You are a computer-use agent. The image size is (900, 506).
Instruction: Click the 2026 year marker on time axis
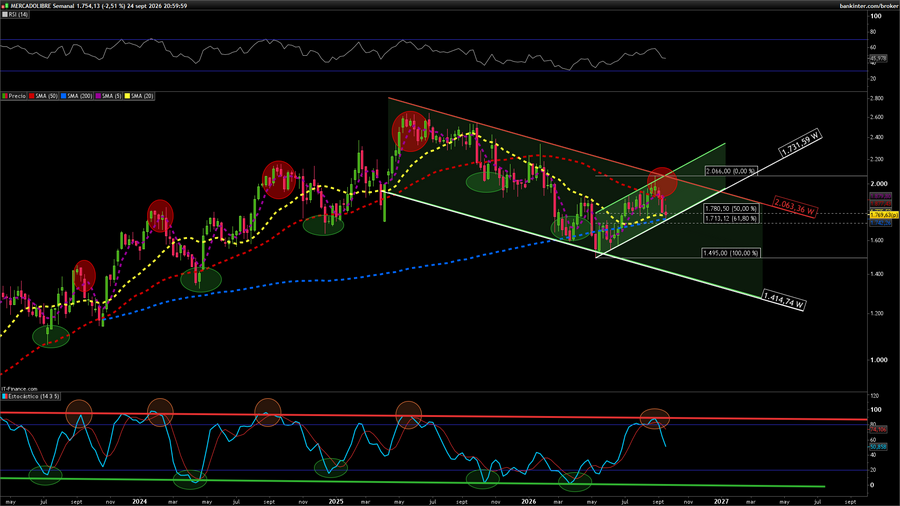pyautogui.click(x=529, y=501)
